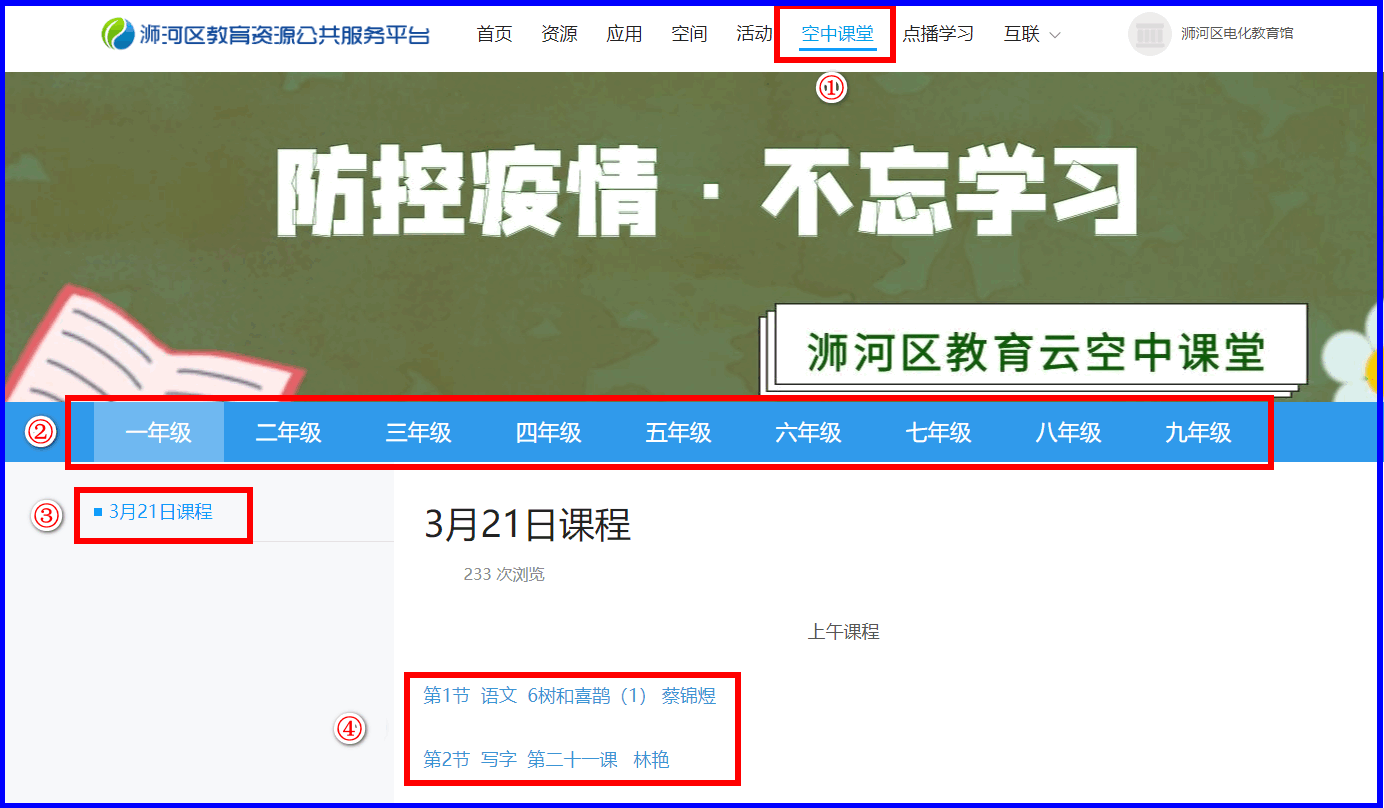Open the 第1节 语文 6树和喜鹊 lesson link
Screen dimensions: 1384x808
tap(570, 696)
